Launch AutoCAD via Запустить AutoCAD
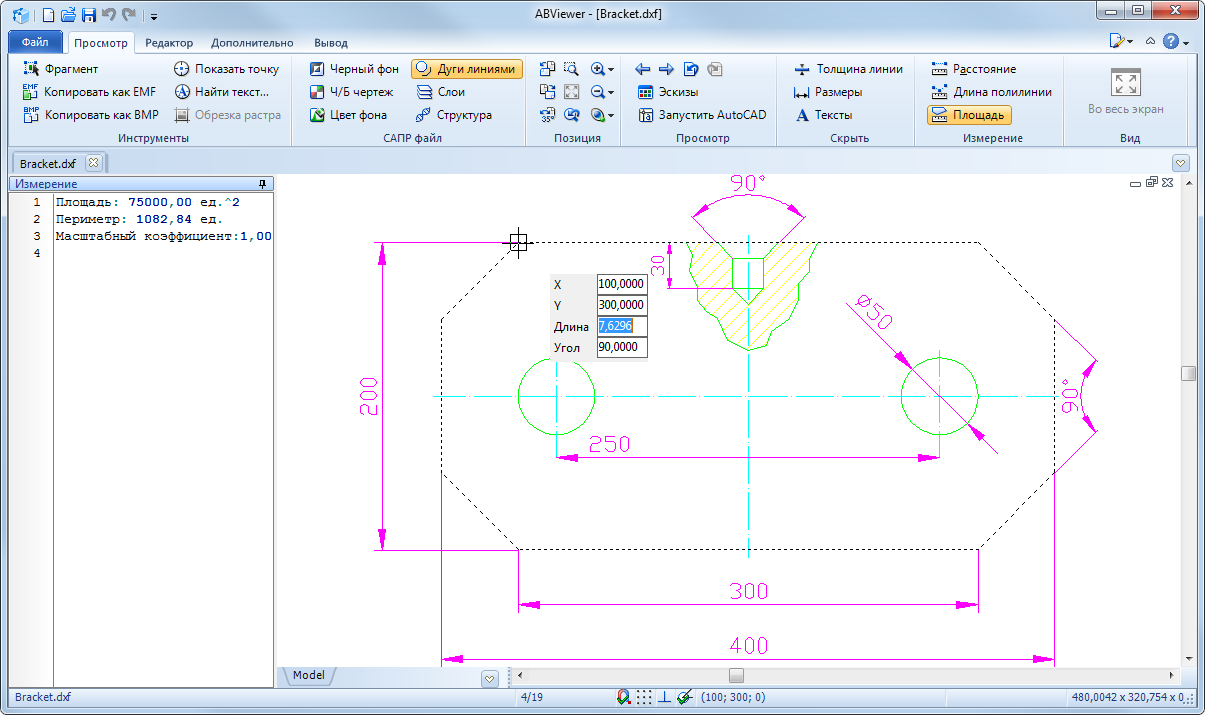The image size is (1205, 715). tap(701, 115)
